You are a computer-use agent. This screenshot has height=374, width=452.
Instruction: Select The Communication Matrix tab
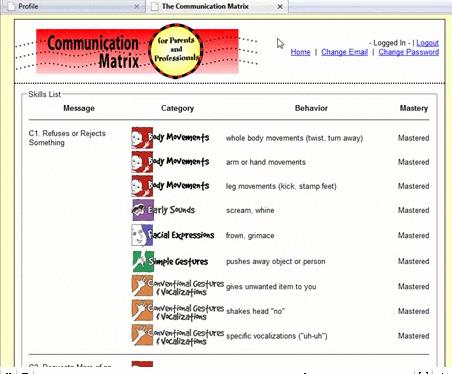click(217, 6)
